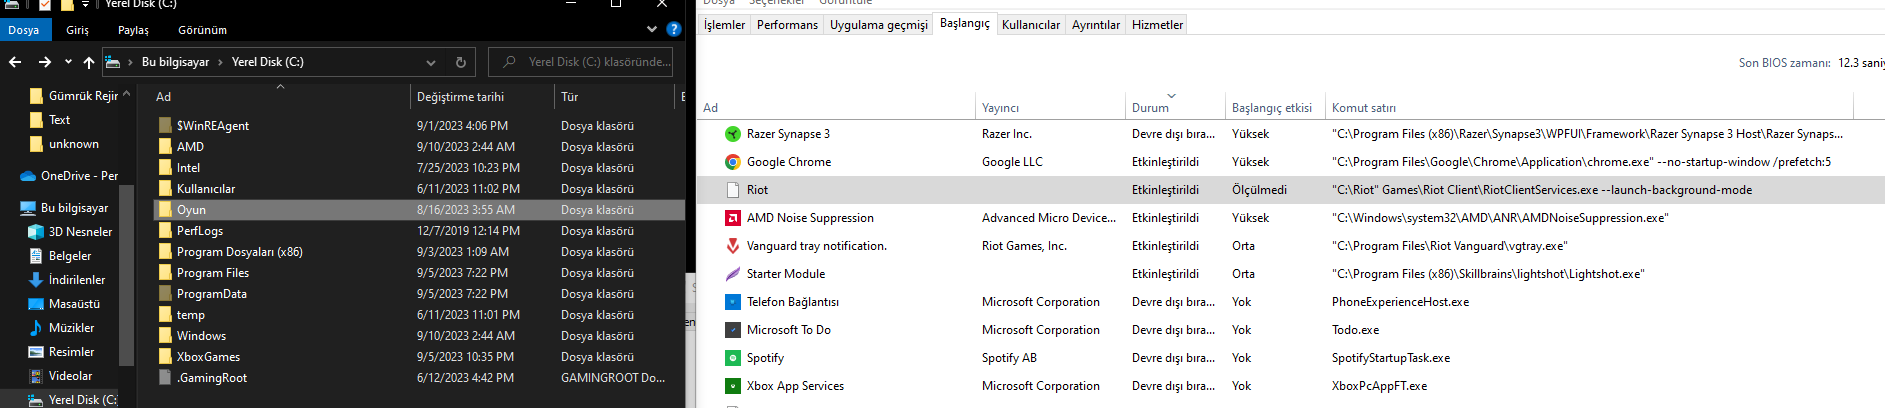Open recent locations dropdown arrow
Image resolution: width=1885 pixels, height=408 pixels.
coord(68,62)
